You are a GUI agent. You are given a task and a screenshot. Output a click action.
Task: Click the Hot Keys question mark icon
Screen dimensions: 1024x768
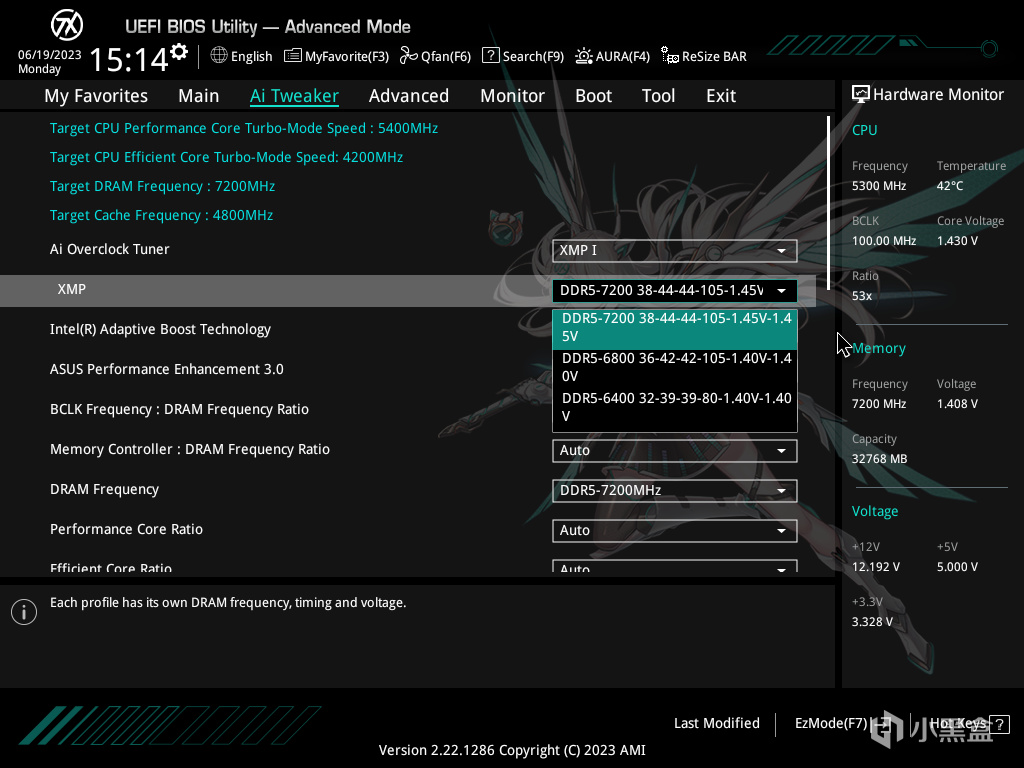point(999,724)
